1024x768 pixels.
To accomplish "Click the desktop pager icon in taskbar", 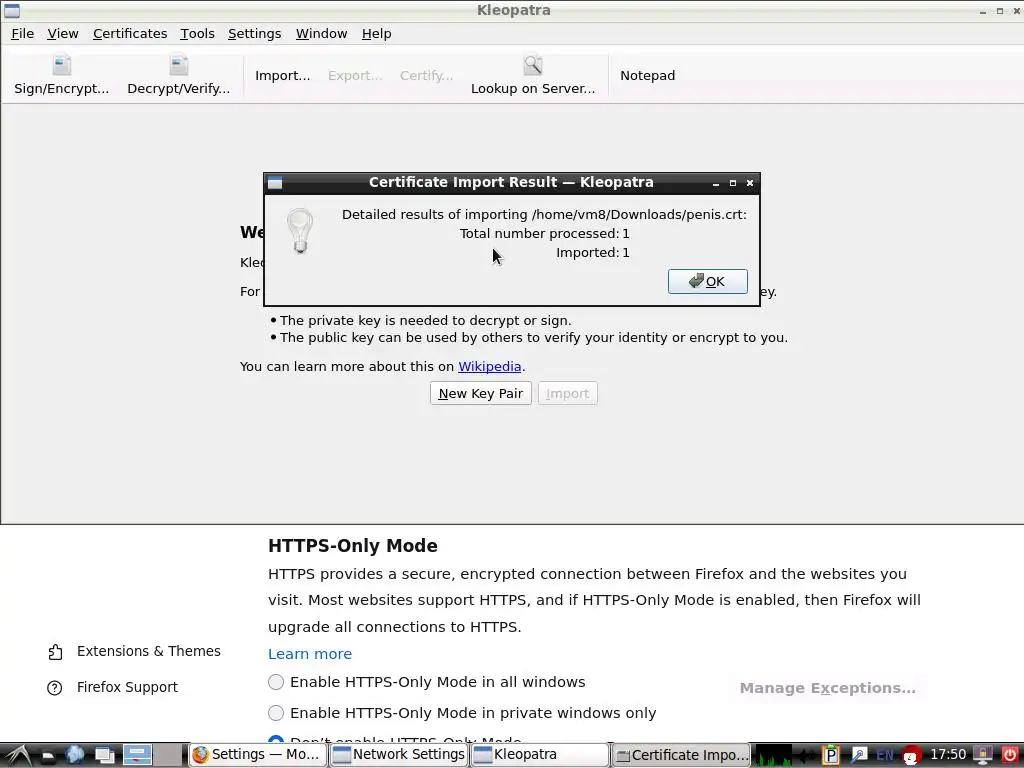I will 138,755.
